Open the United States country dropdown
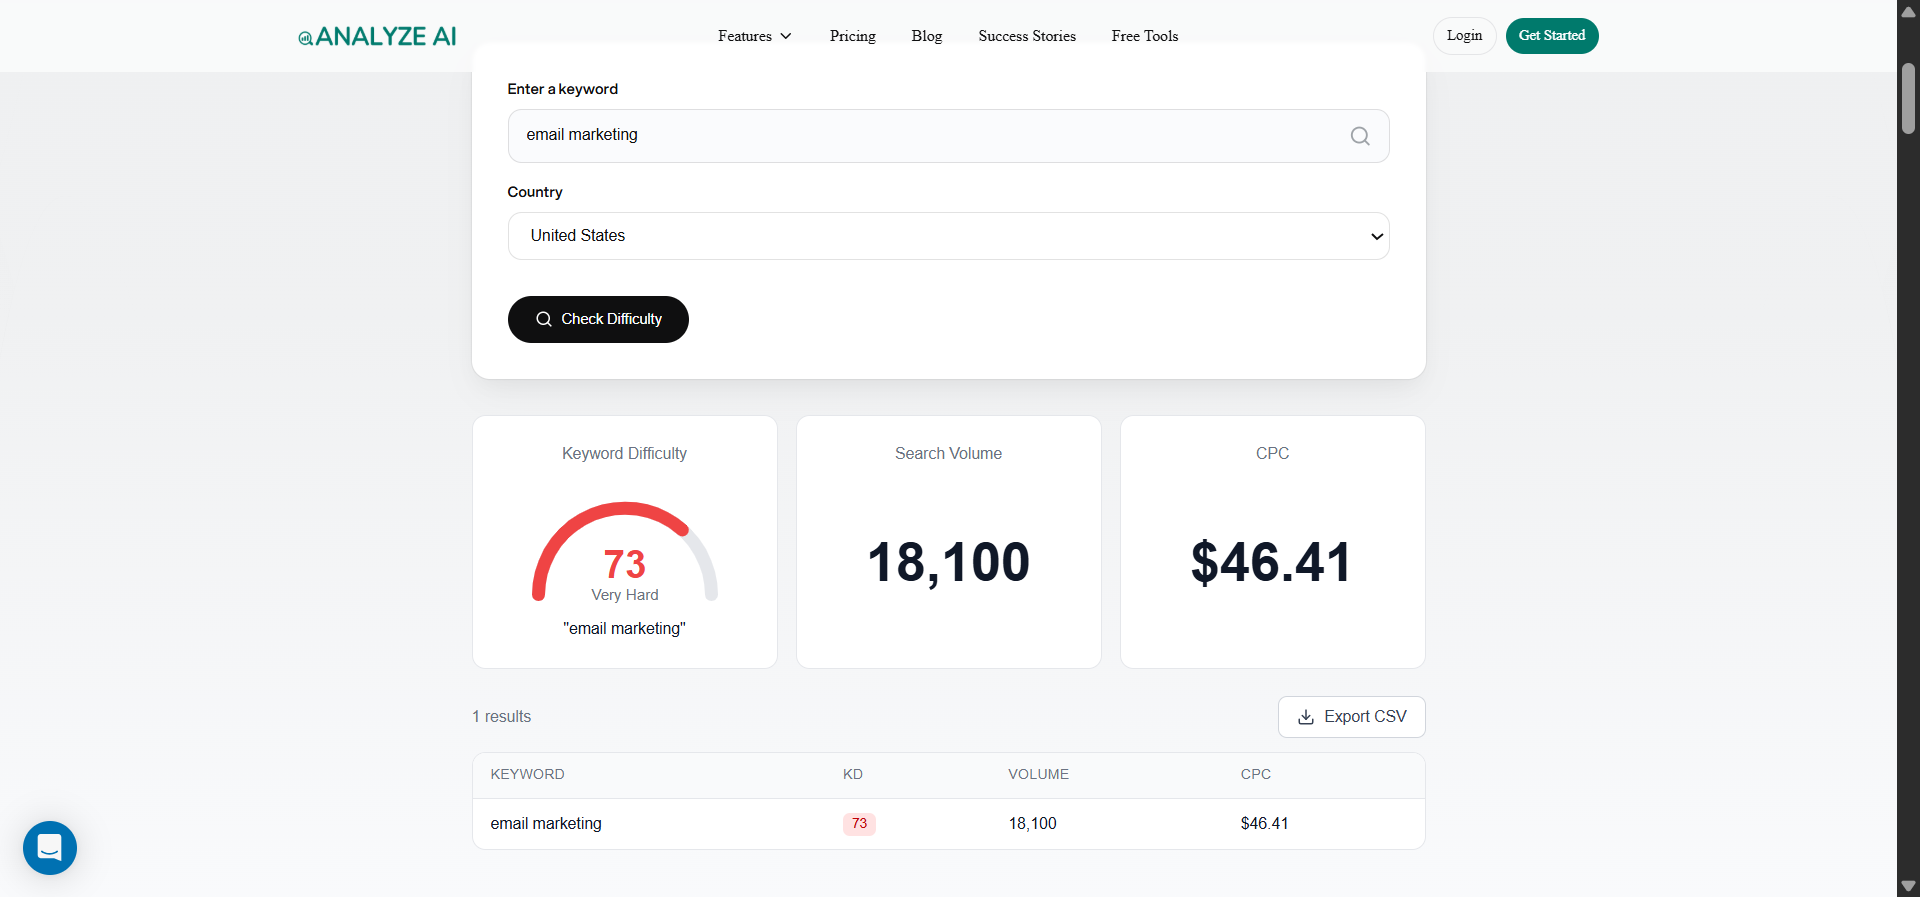This screenshot has width=1920, height=897. [948, 236]
